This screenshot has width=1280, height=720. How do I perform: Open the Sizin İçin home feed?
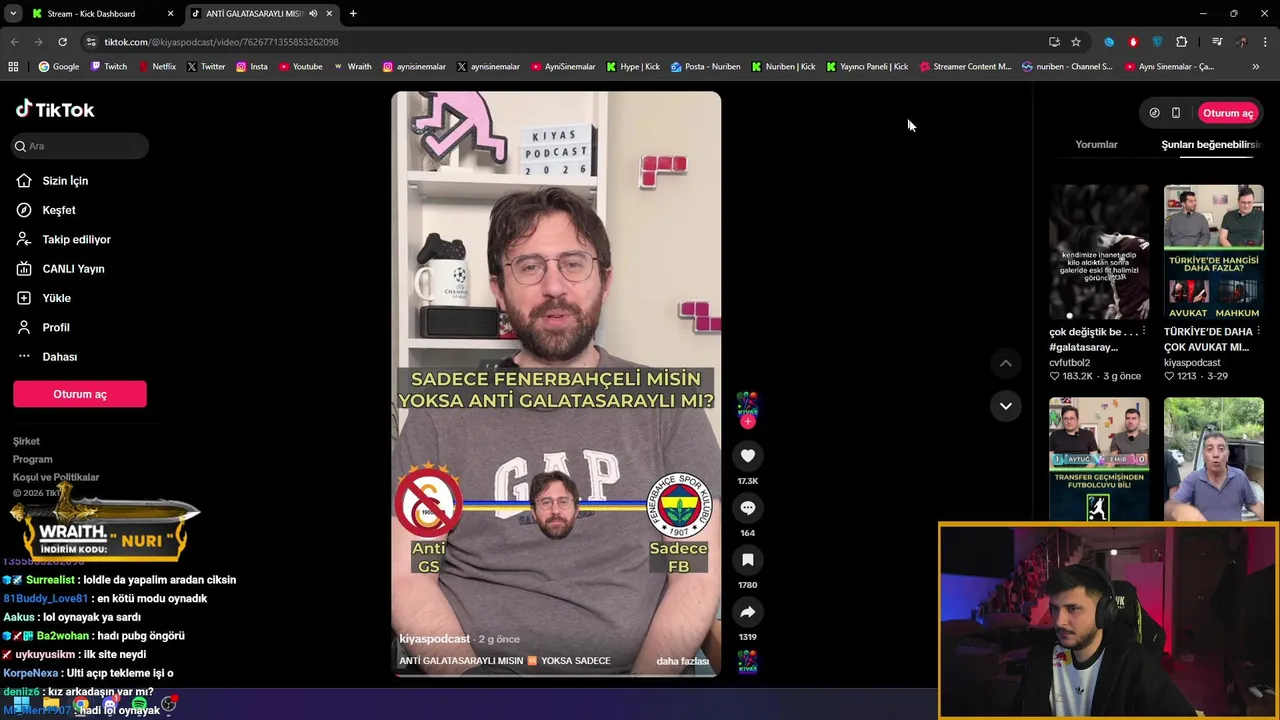52,181
